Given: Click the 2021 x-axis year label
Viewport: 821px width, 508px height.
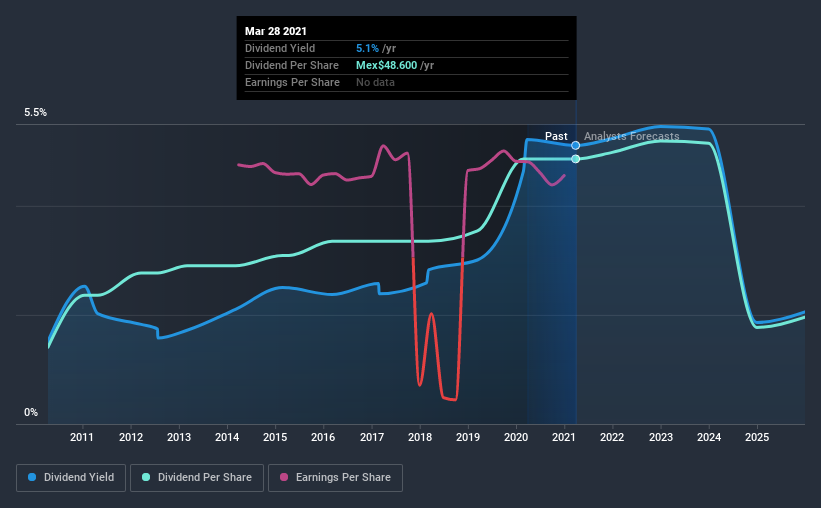Looking at the screenshot, I should 564,437.
